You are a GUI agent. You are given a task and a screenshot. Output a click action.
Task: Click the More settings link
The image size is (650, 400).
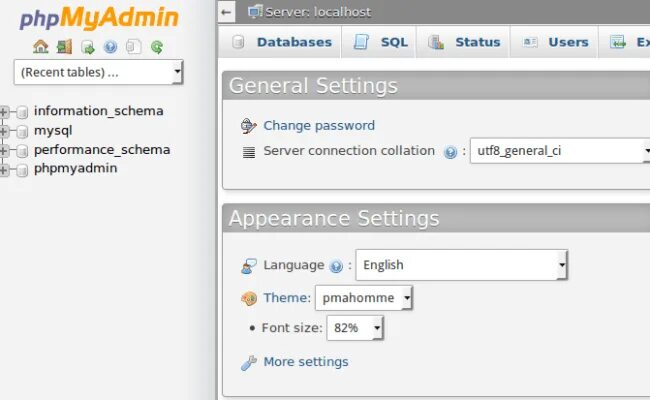click(x=306, y=362)
